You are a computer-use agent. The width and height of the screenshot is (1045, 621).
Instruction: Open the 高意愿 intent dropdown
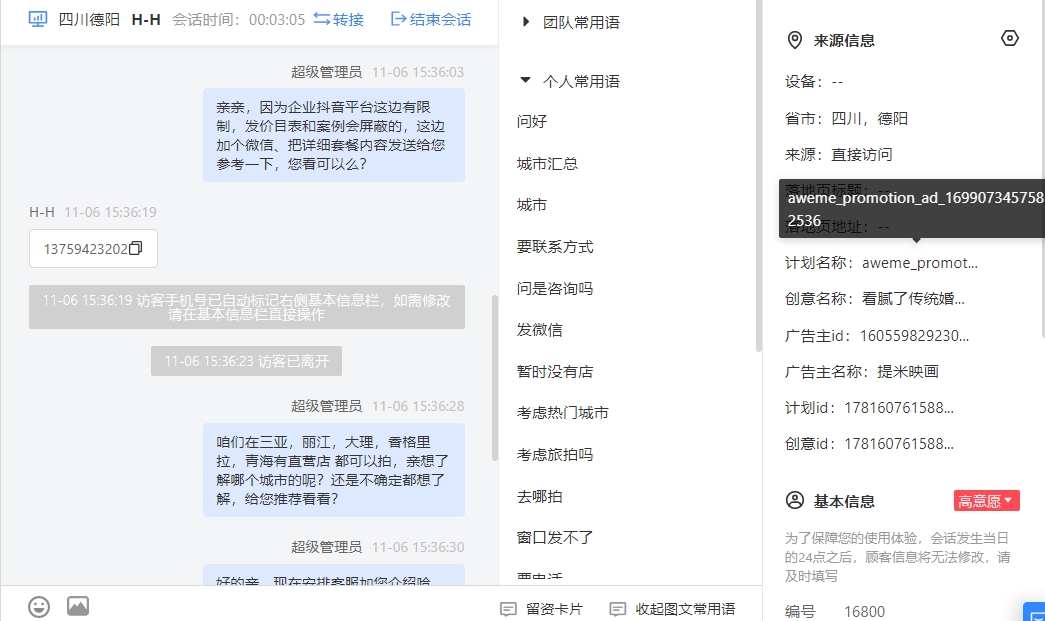point(986,501)
